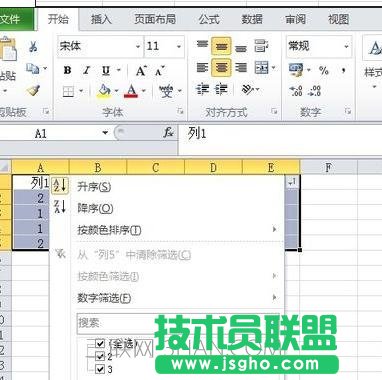Choose 升序(S) sort ascending
Image resolution: width=382 pixels, height=380 pixels.
pos(167,187)
